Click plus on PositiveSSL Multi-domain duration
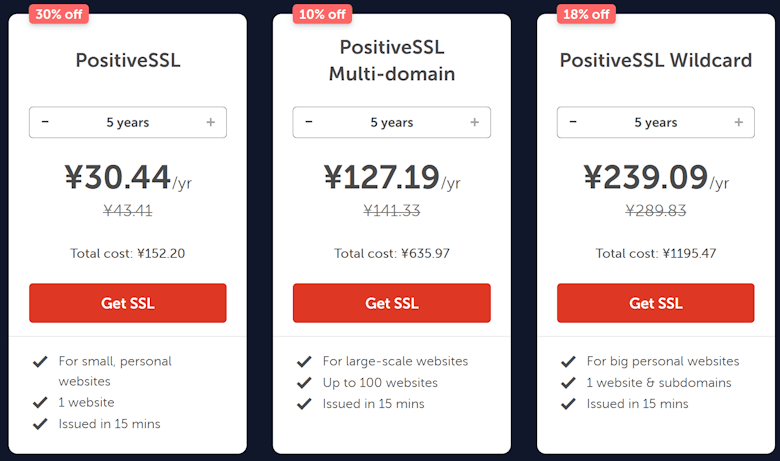The image size is (780, 461). pos(474,122)
